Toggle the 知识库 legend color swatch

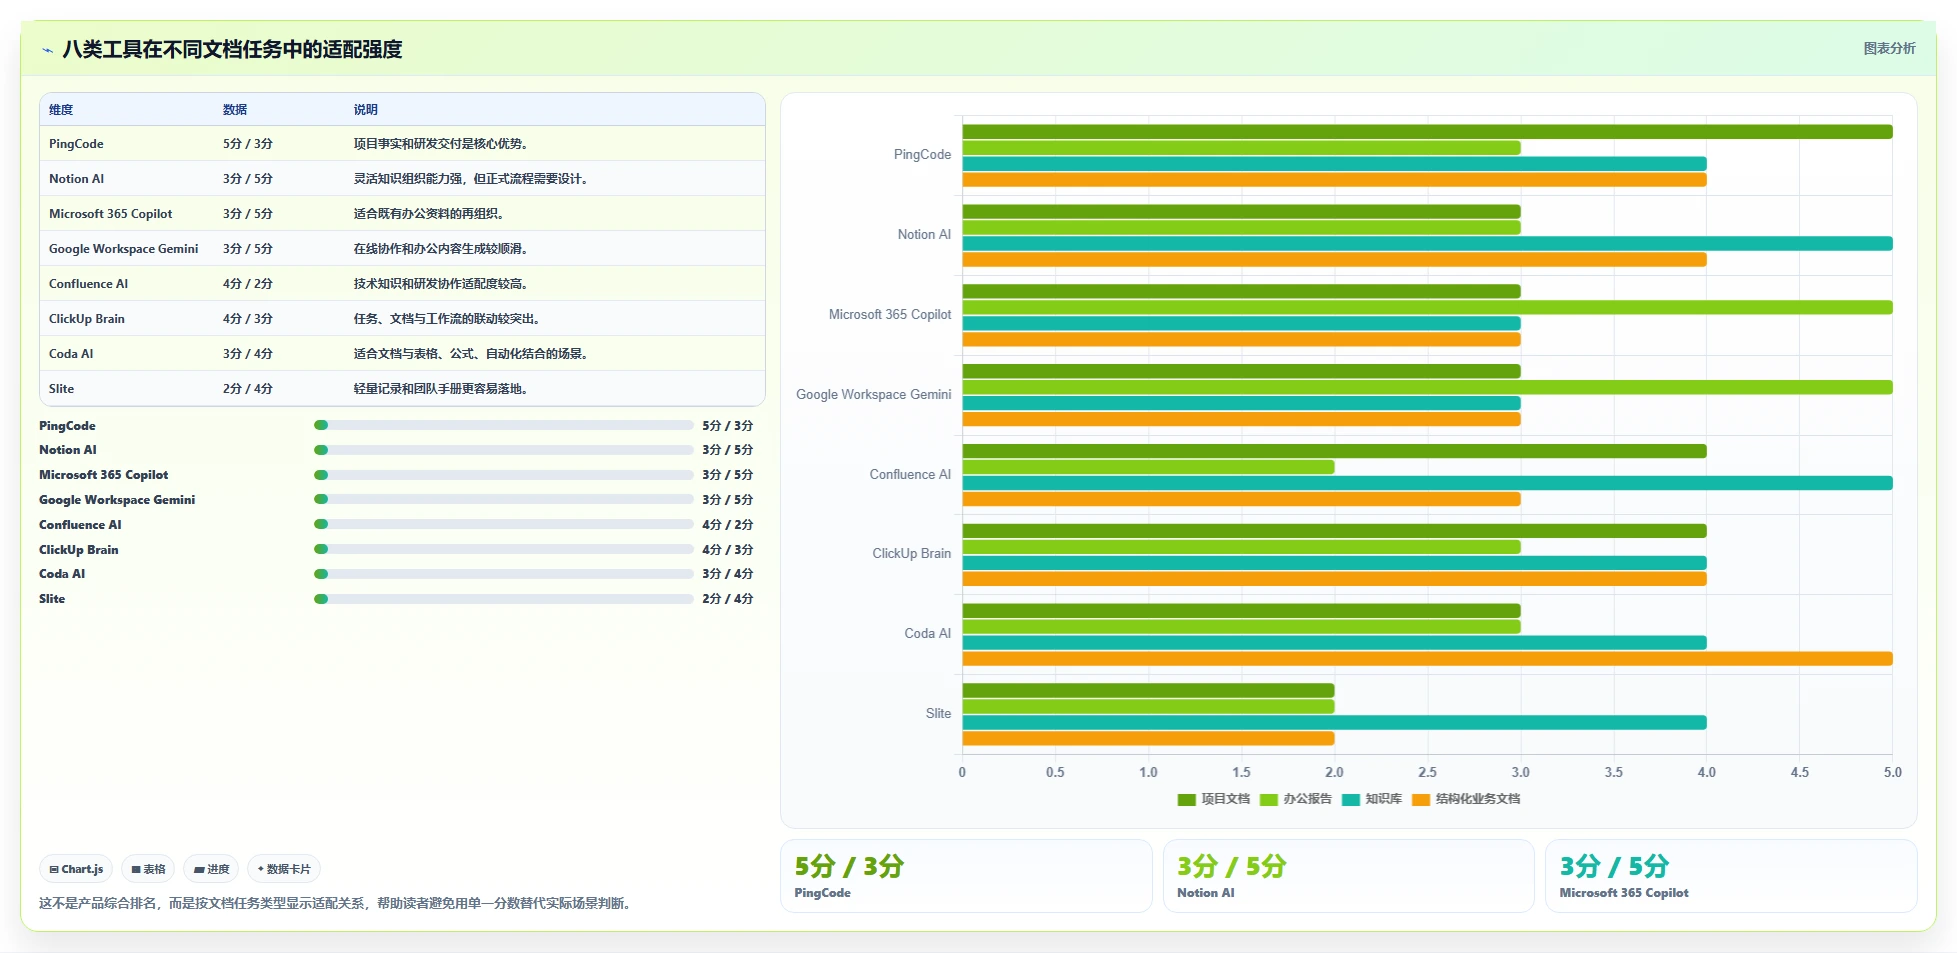click(1351, 799)
